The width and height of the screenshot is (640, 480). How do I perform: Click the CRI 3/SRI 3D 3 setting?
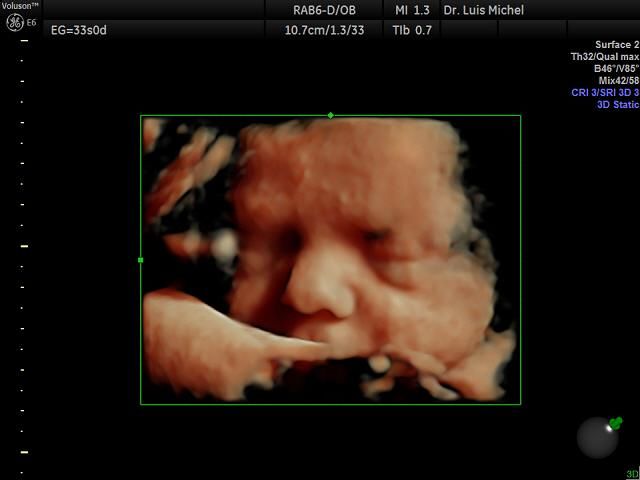tap(598, 92)
